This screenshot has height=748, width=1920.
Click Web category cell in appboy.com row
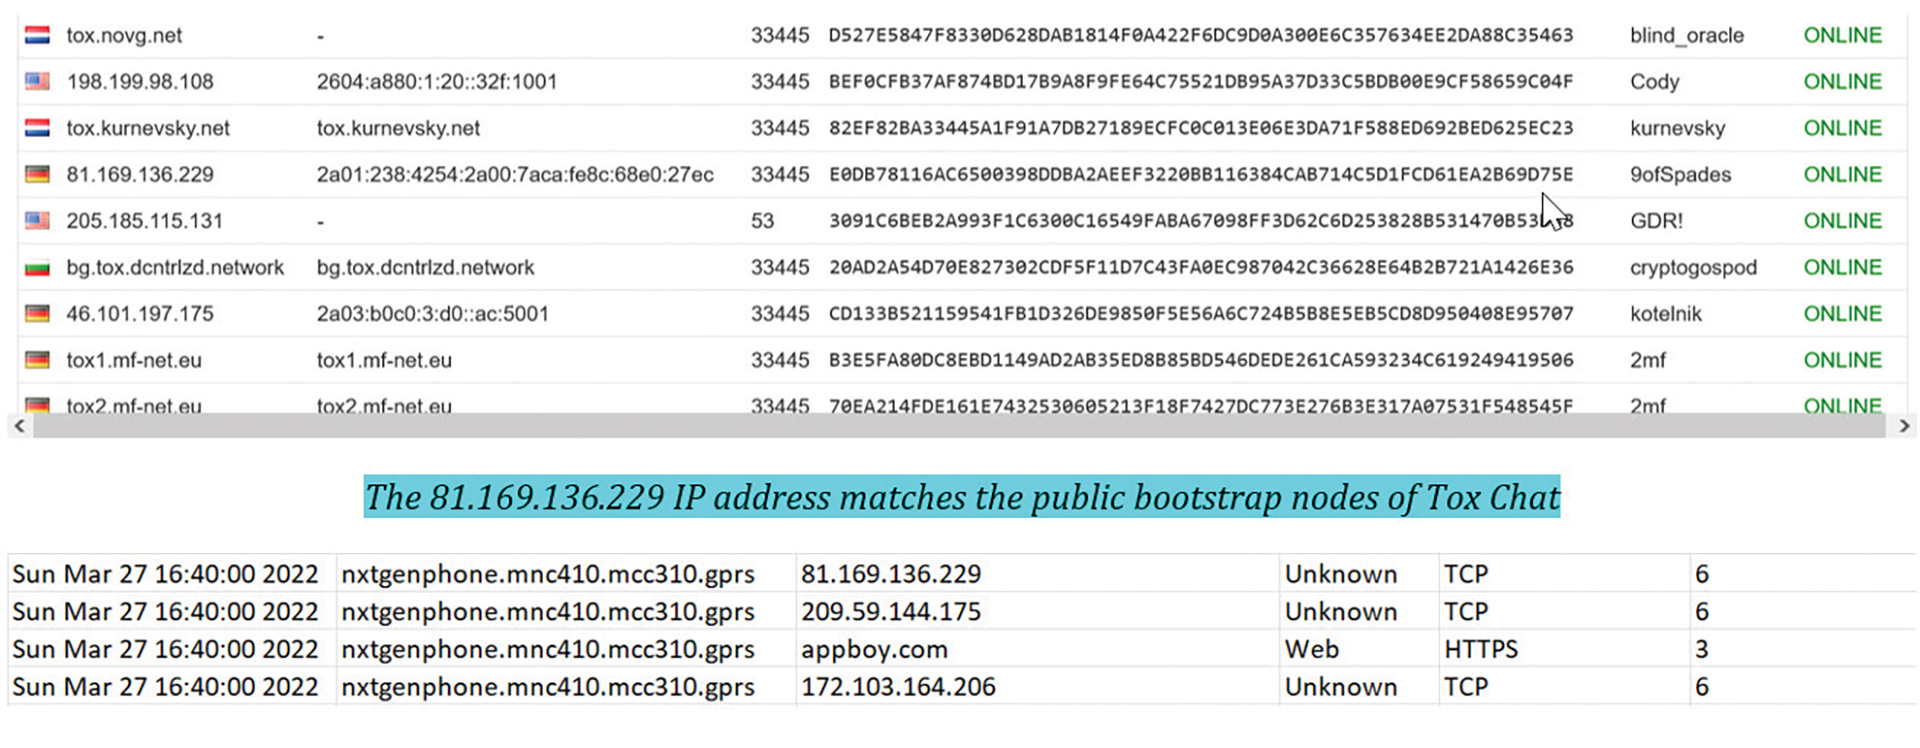pyautogui.click(x=1312, y=649)
